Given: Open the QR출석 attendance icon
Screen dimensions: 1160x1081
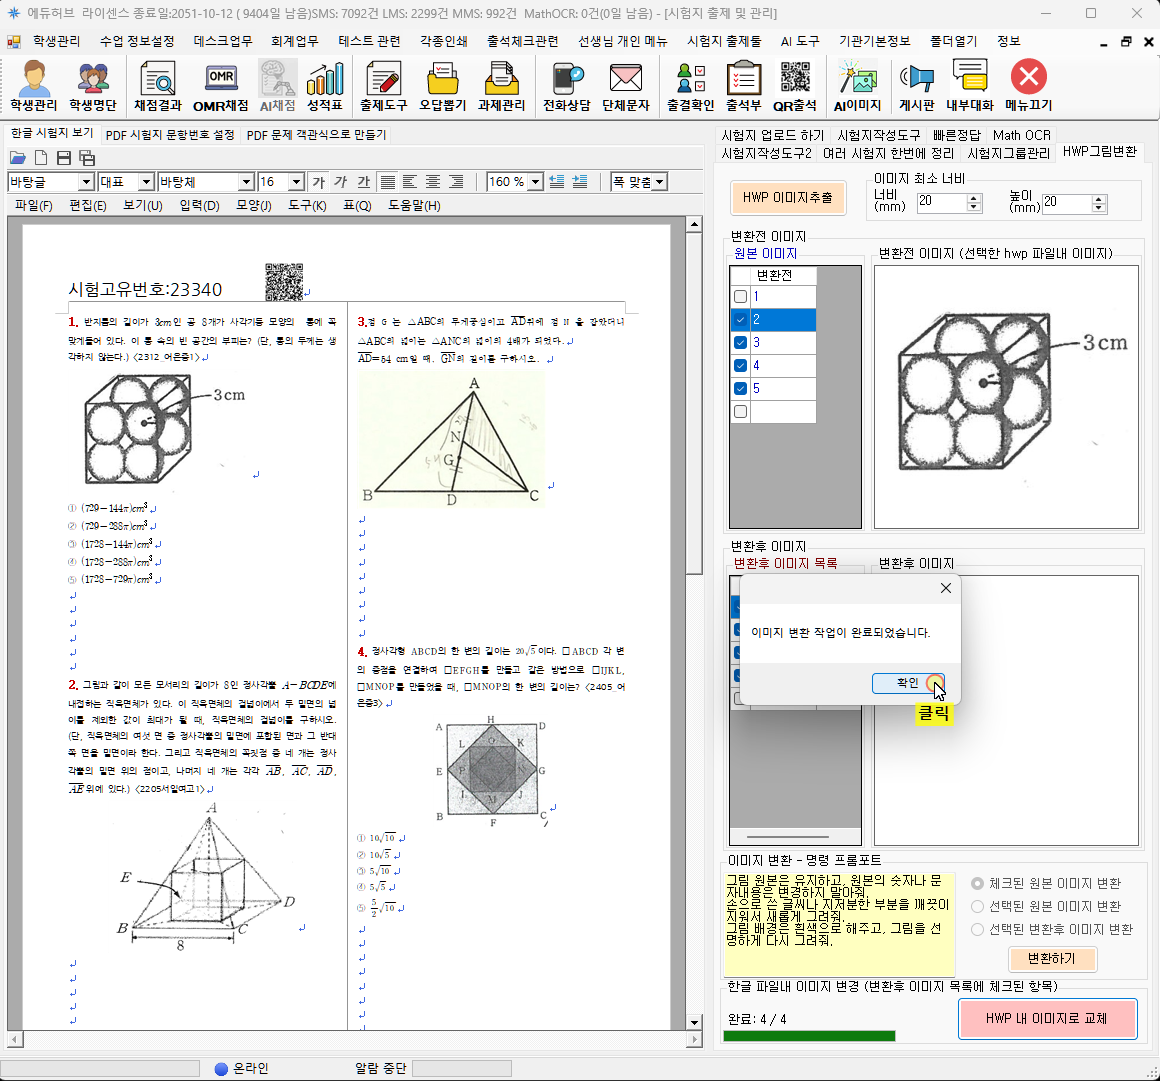Looking at the screenshot, I should point(795,87).
